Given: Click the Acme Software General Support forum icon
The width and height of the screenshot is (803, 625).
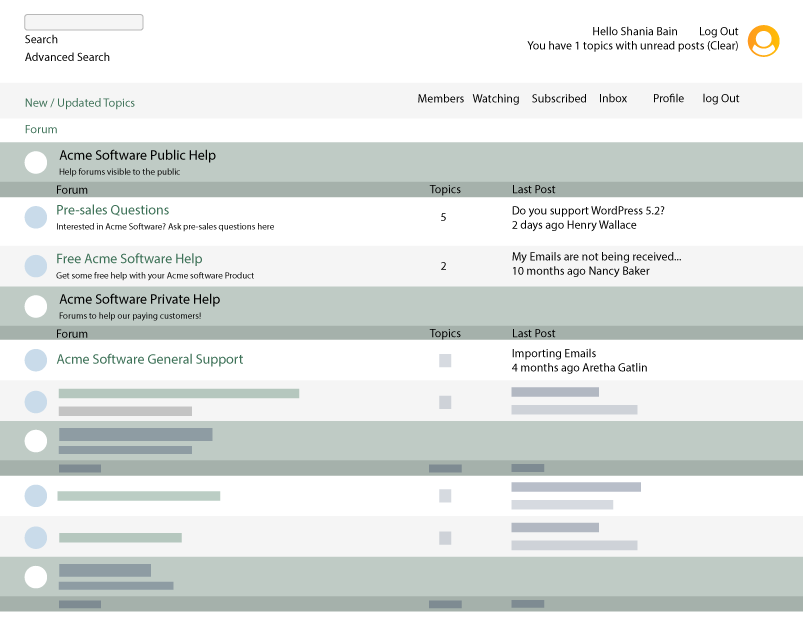Looking at the screenshot, I should click(36, 360).
